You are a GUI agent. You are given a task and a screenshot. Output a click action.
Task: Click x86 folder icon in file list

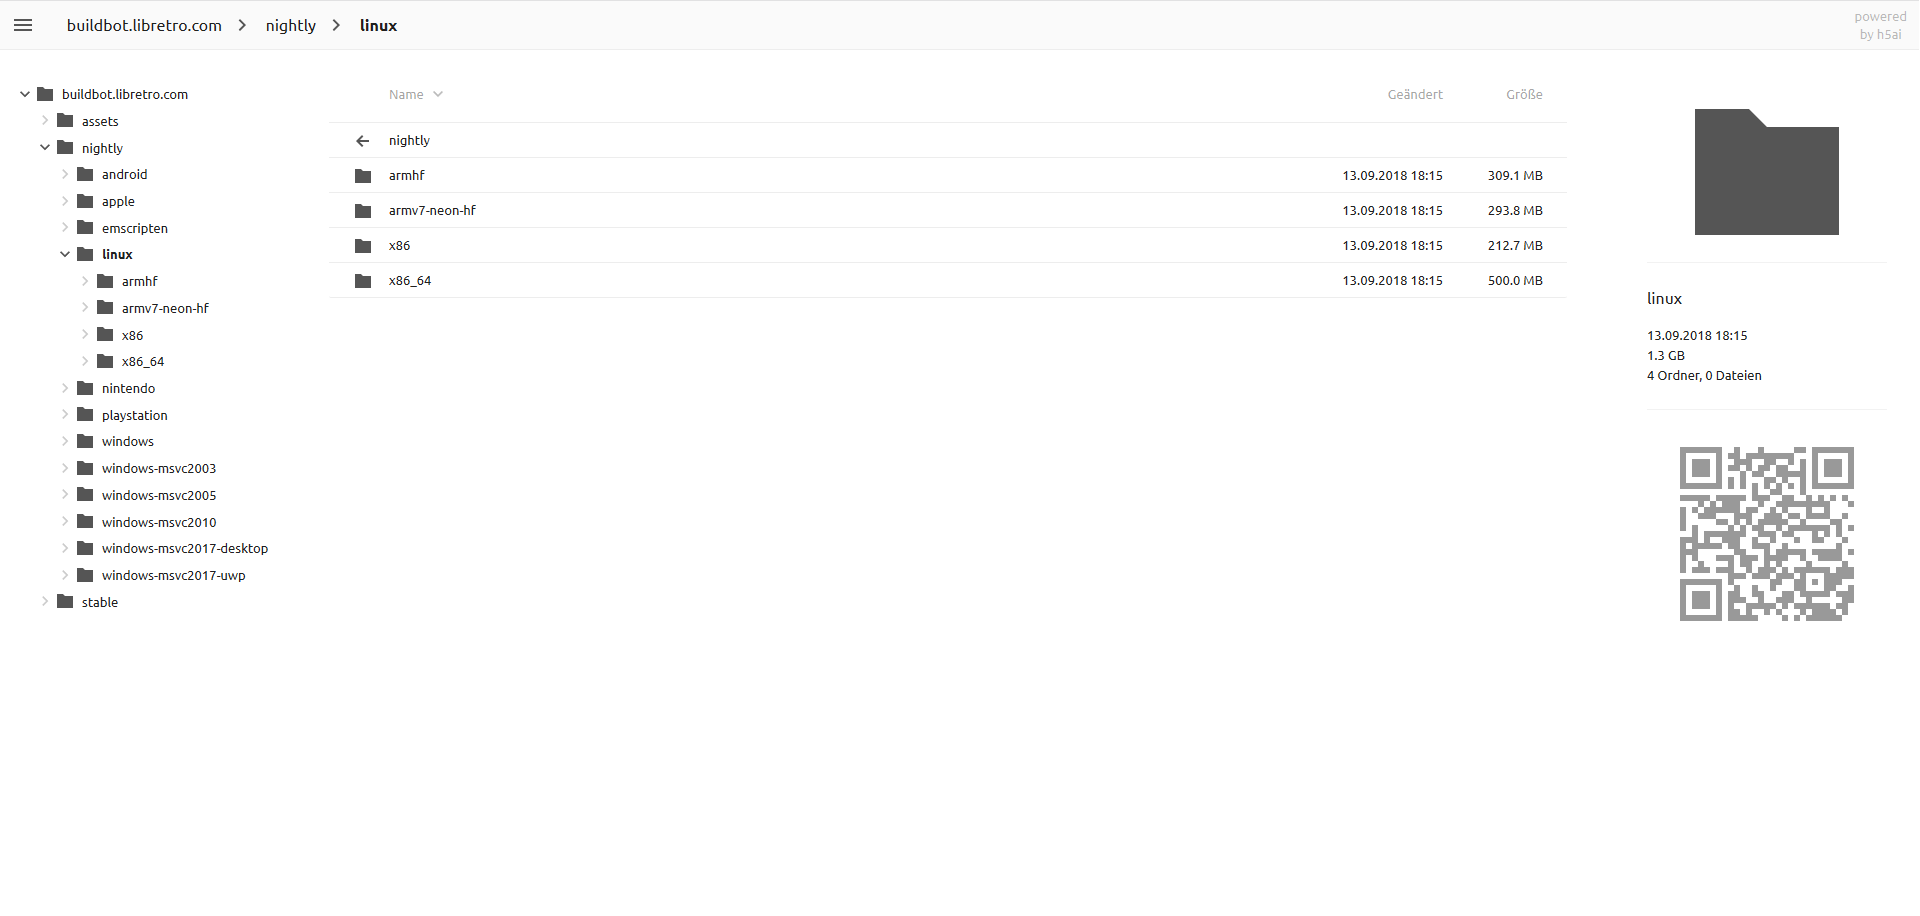coord(363,246)
